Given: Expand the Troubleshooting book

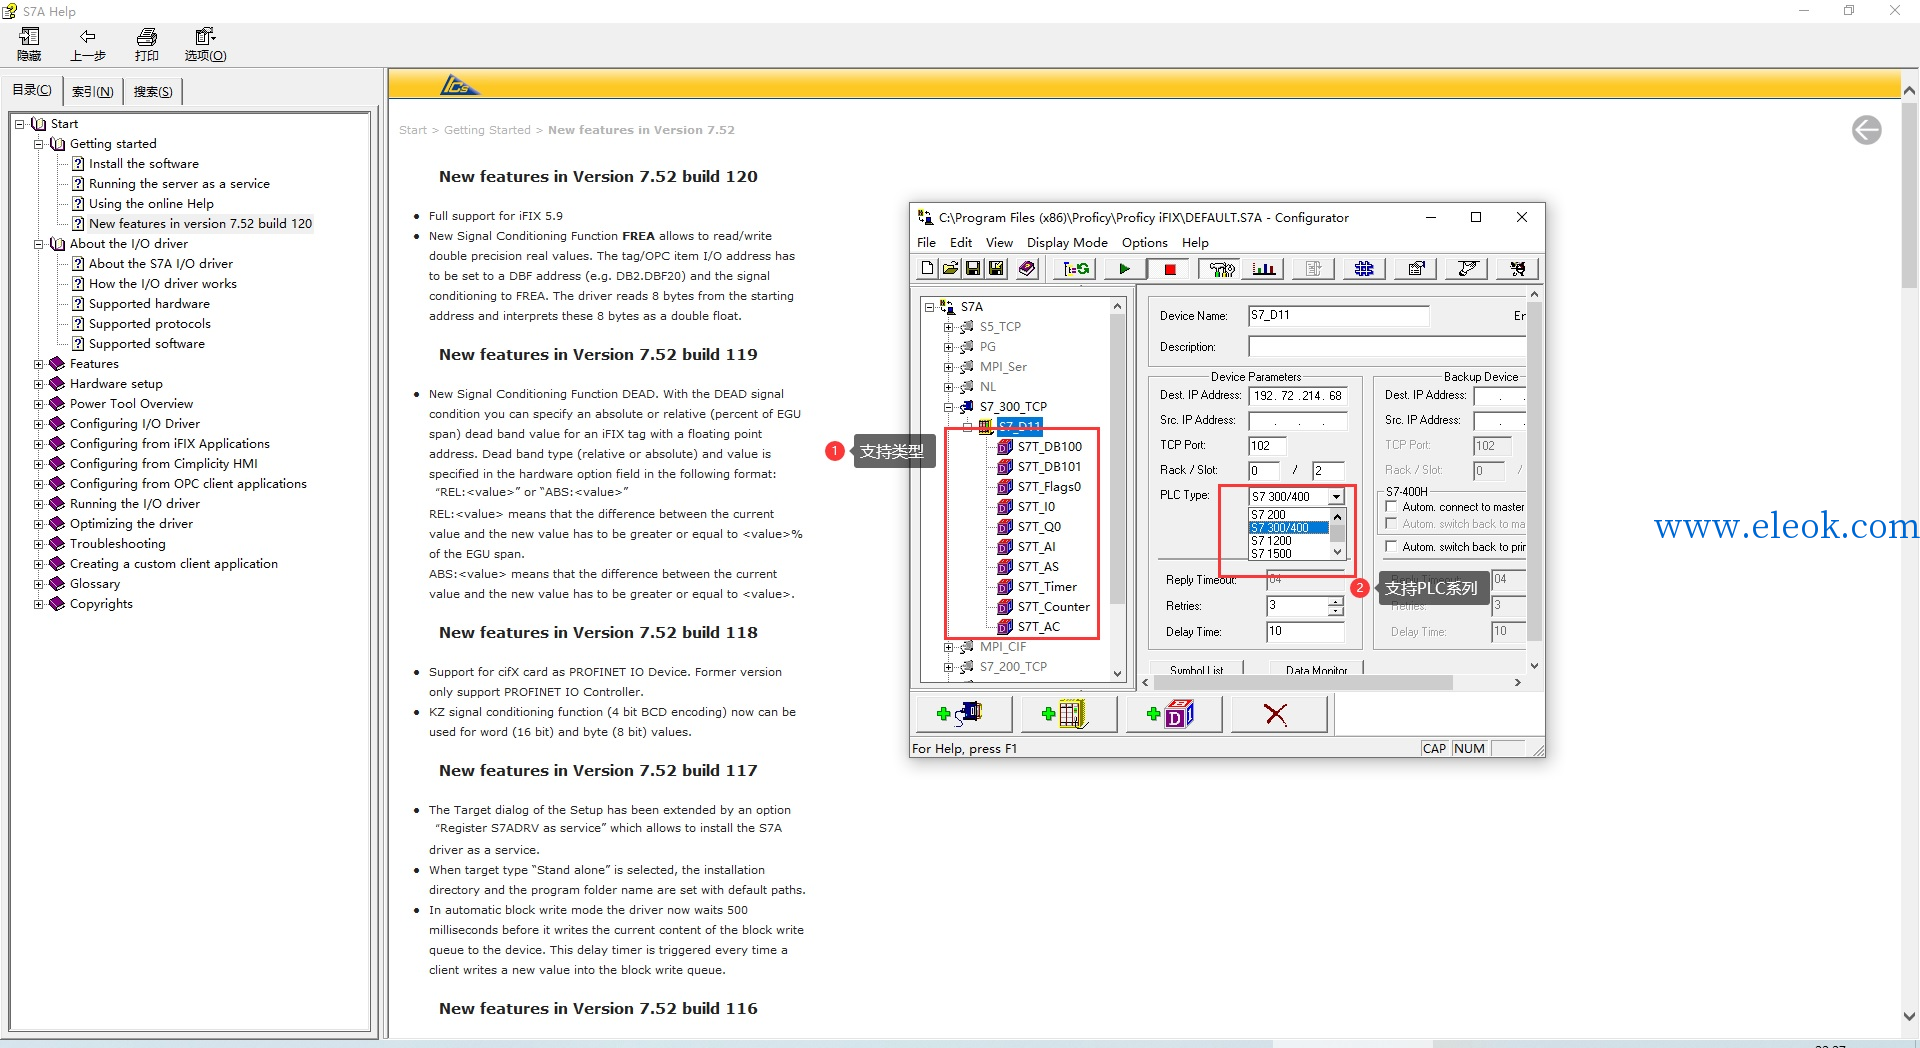Looking at the screenshot, I should (x=39, y=544).
